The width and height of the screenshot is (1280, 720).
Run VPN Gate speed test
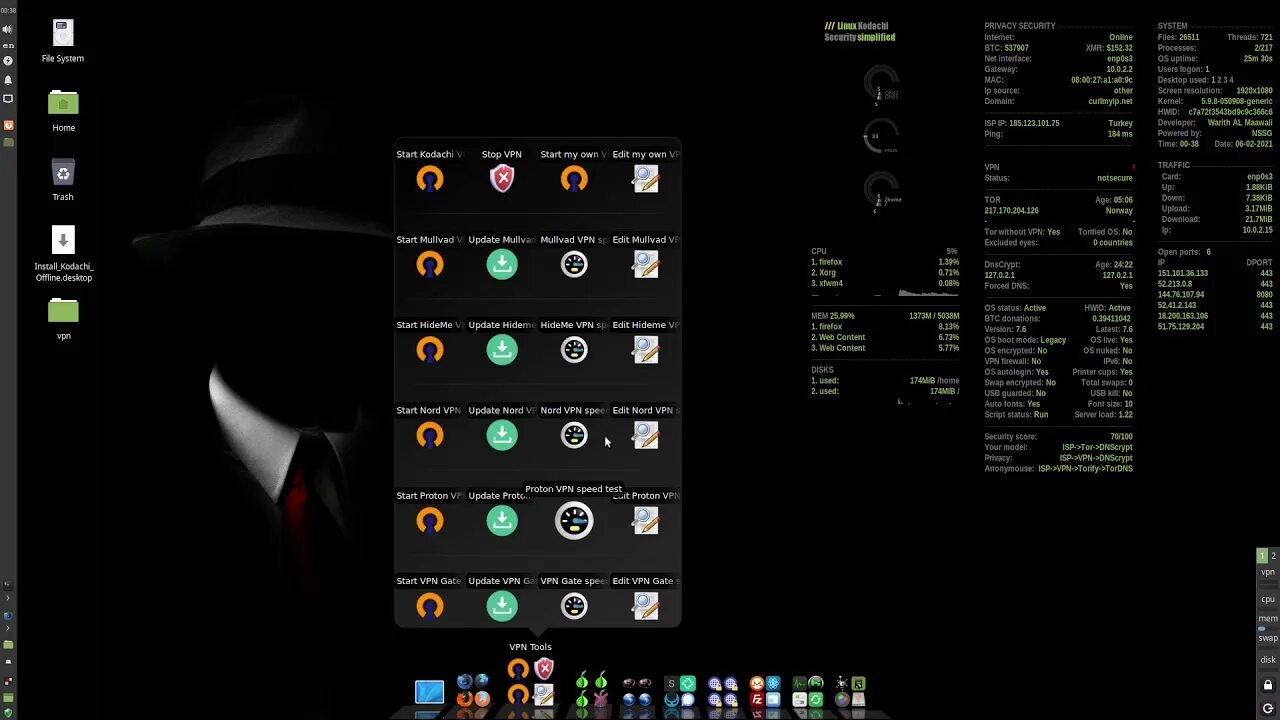tap(574, 606)
